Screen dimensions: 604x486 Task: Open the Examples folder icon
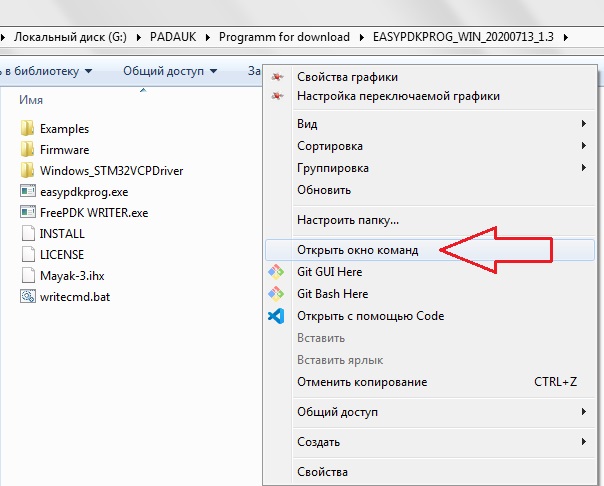tap(27, 129)
